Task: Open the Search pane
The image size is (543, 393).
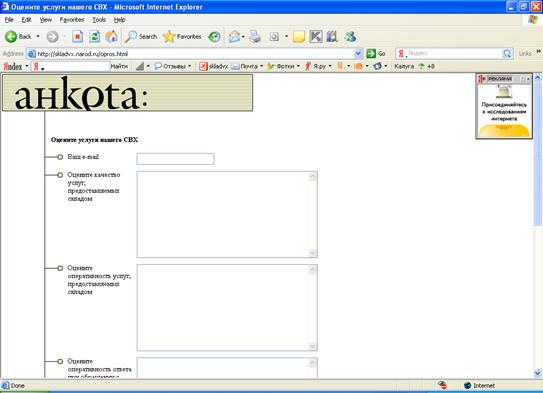Action: (x=141, y=36)
